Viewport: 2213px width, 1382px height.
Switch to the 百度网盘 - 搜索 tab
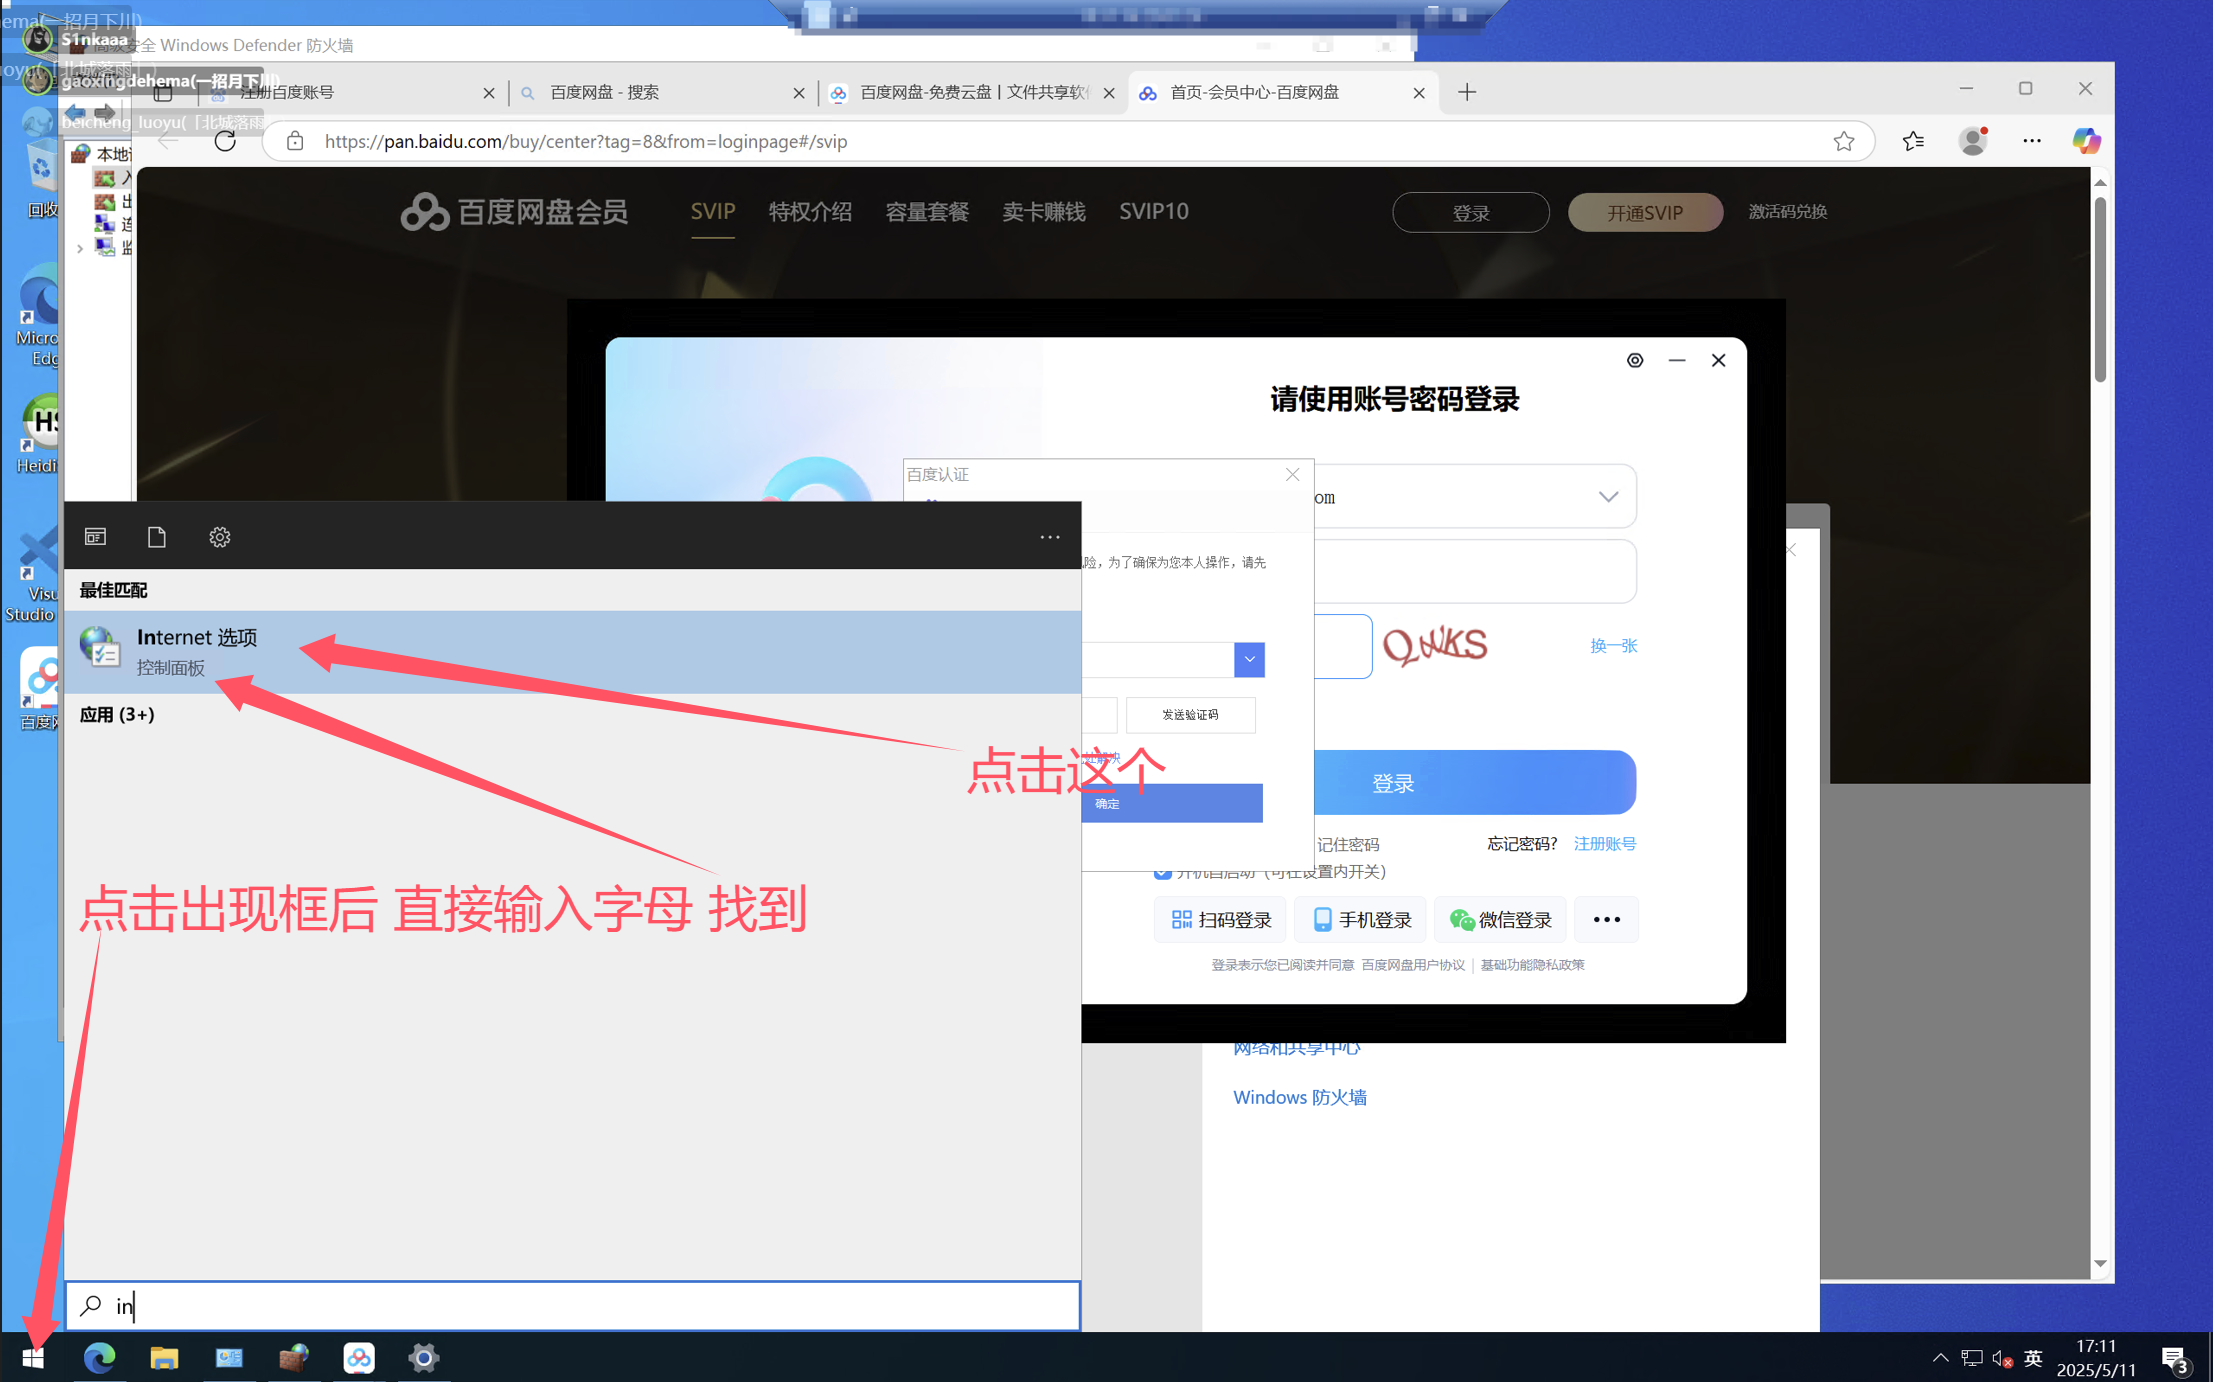[661, 92]
